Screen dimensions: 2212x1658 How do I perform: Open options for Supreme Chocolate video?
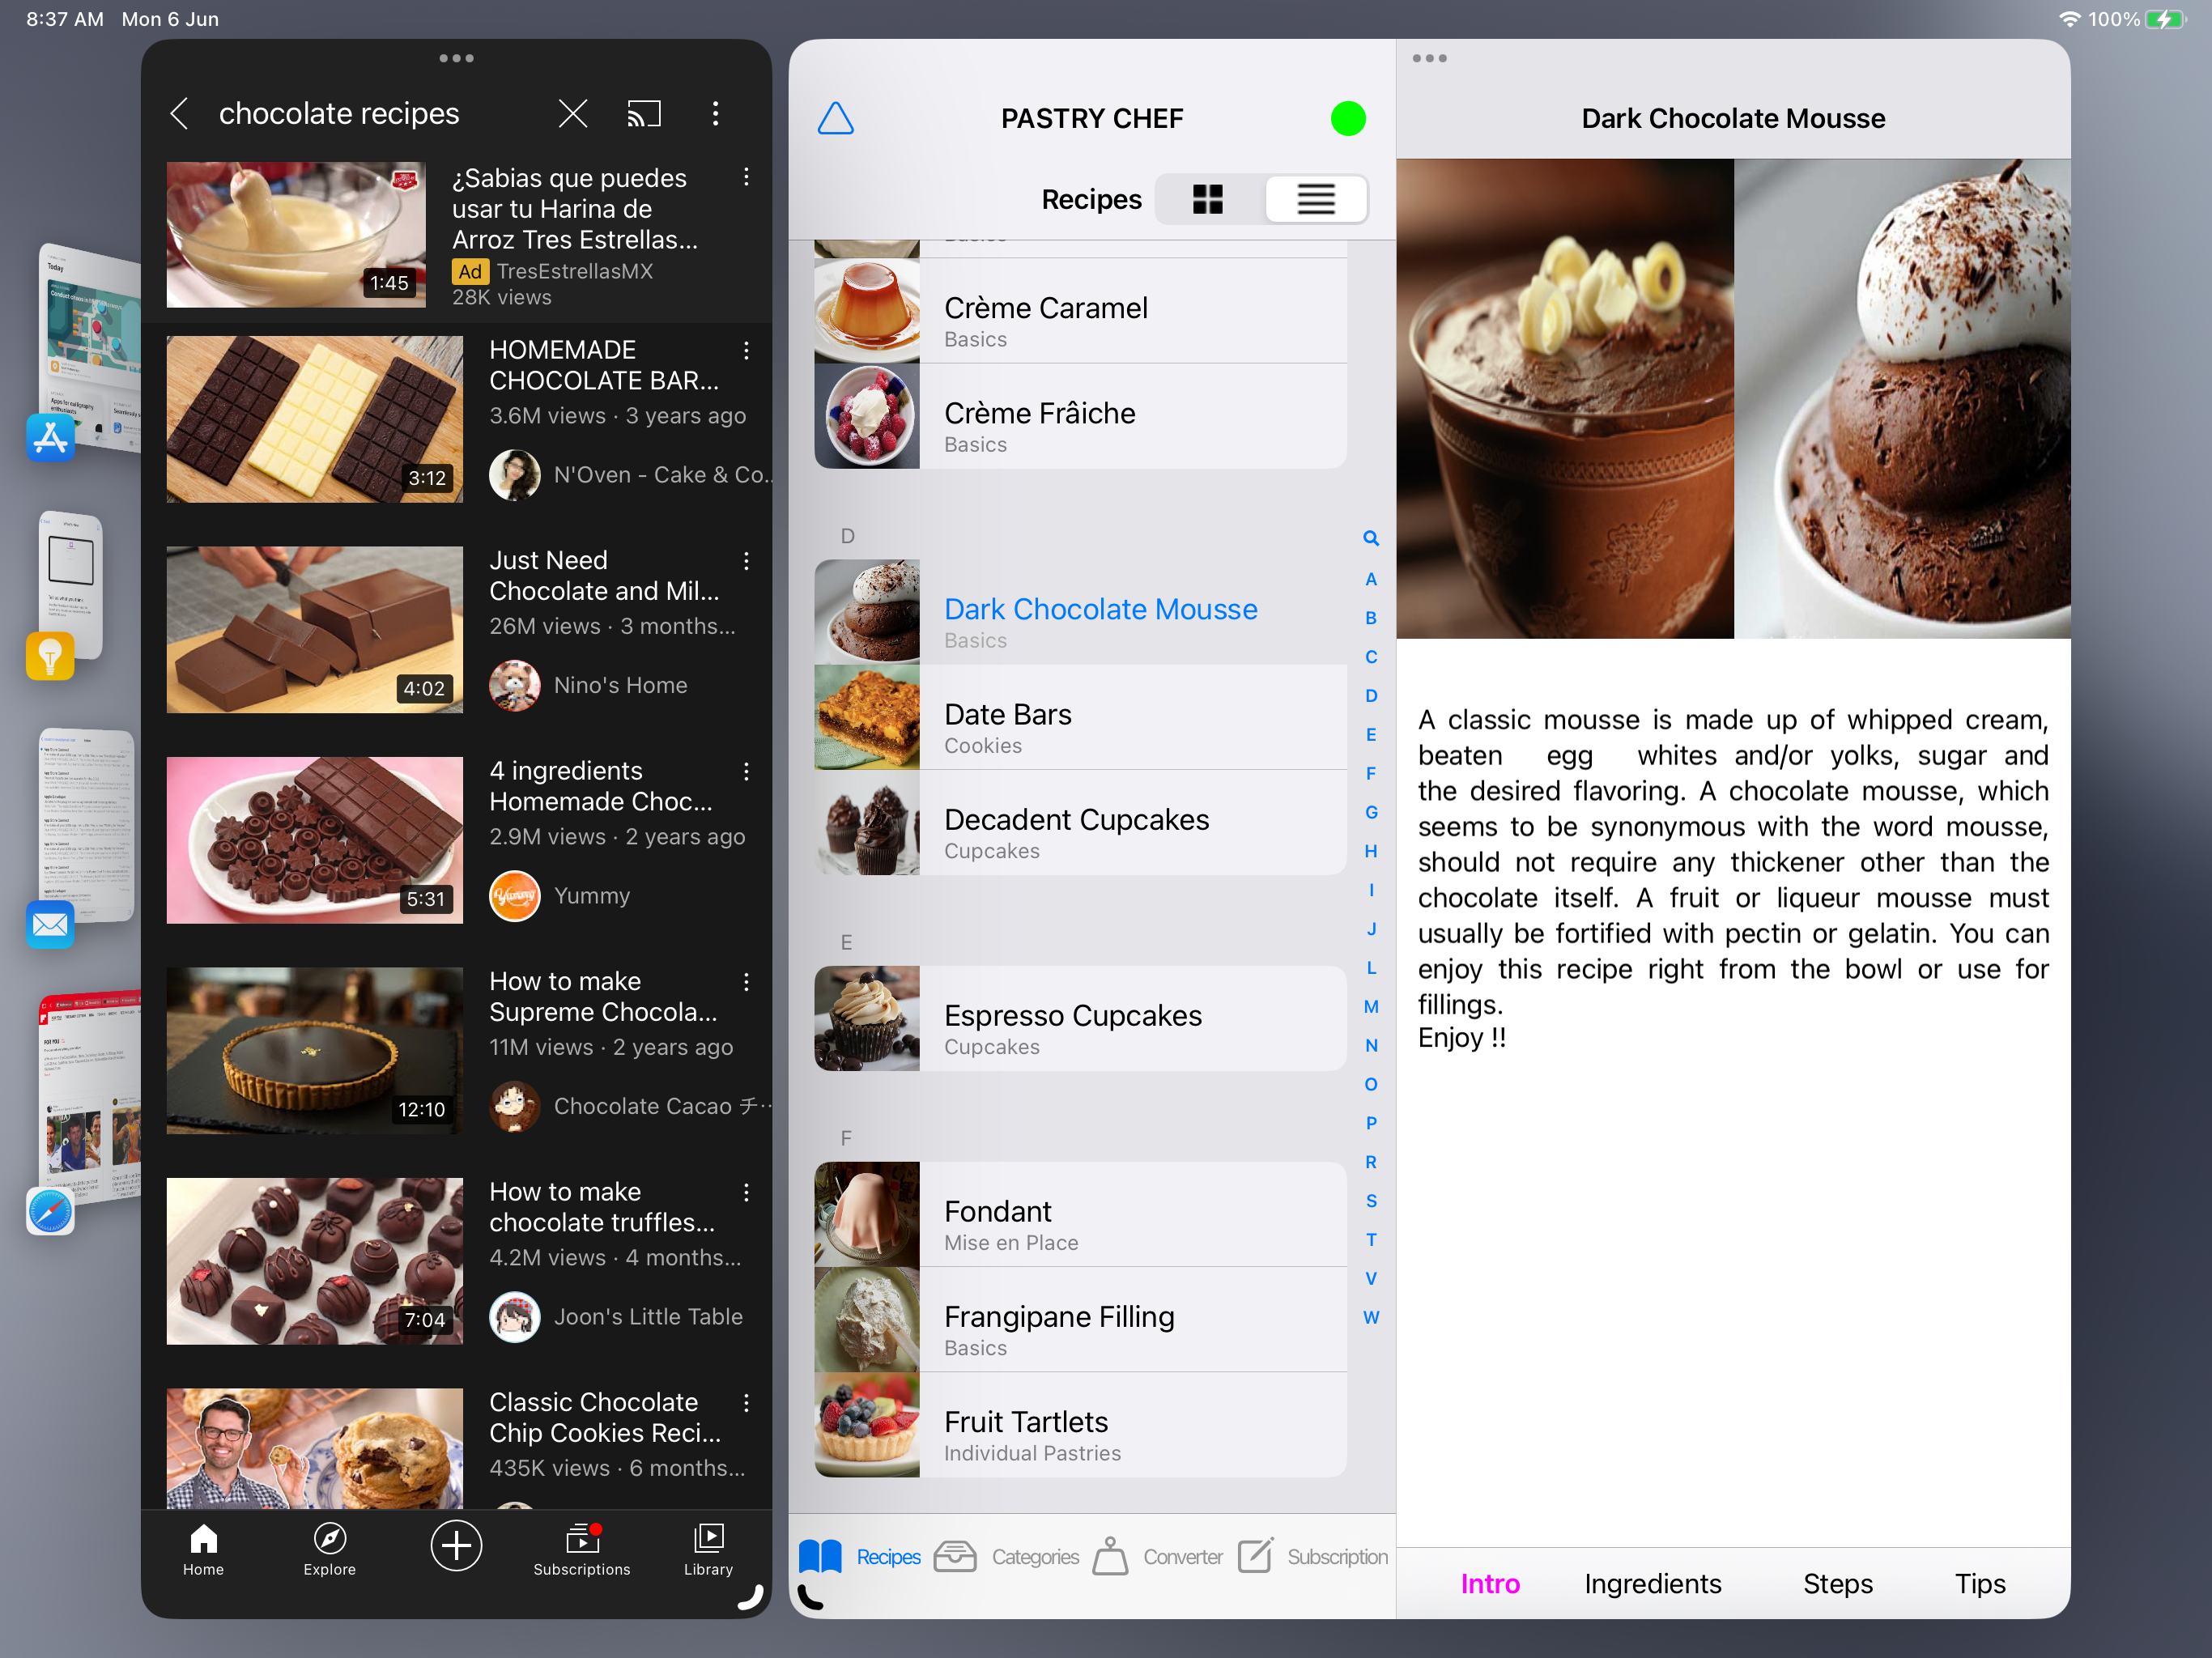click(746, 982)
